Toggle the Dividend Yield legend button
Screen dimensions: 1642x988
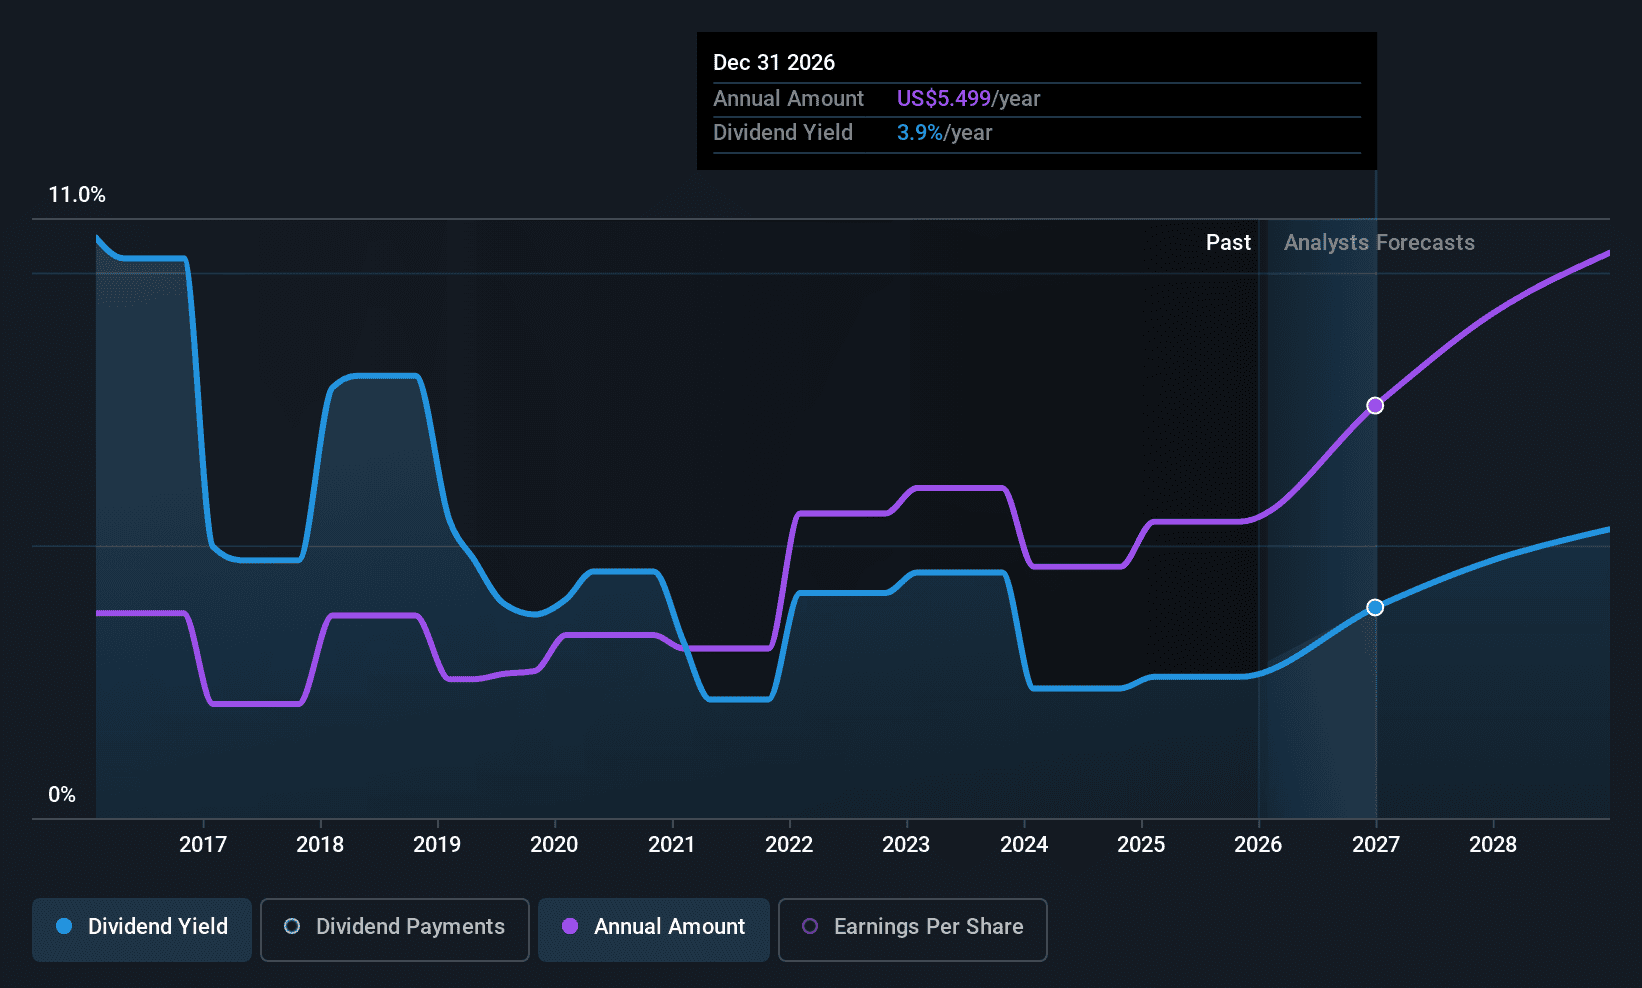(142, 927)
